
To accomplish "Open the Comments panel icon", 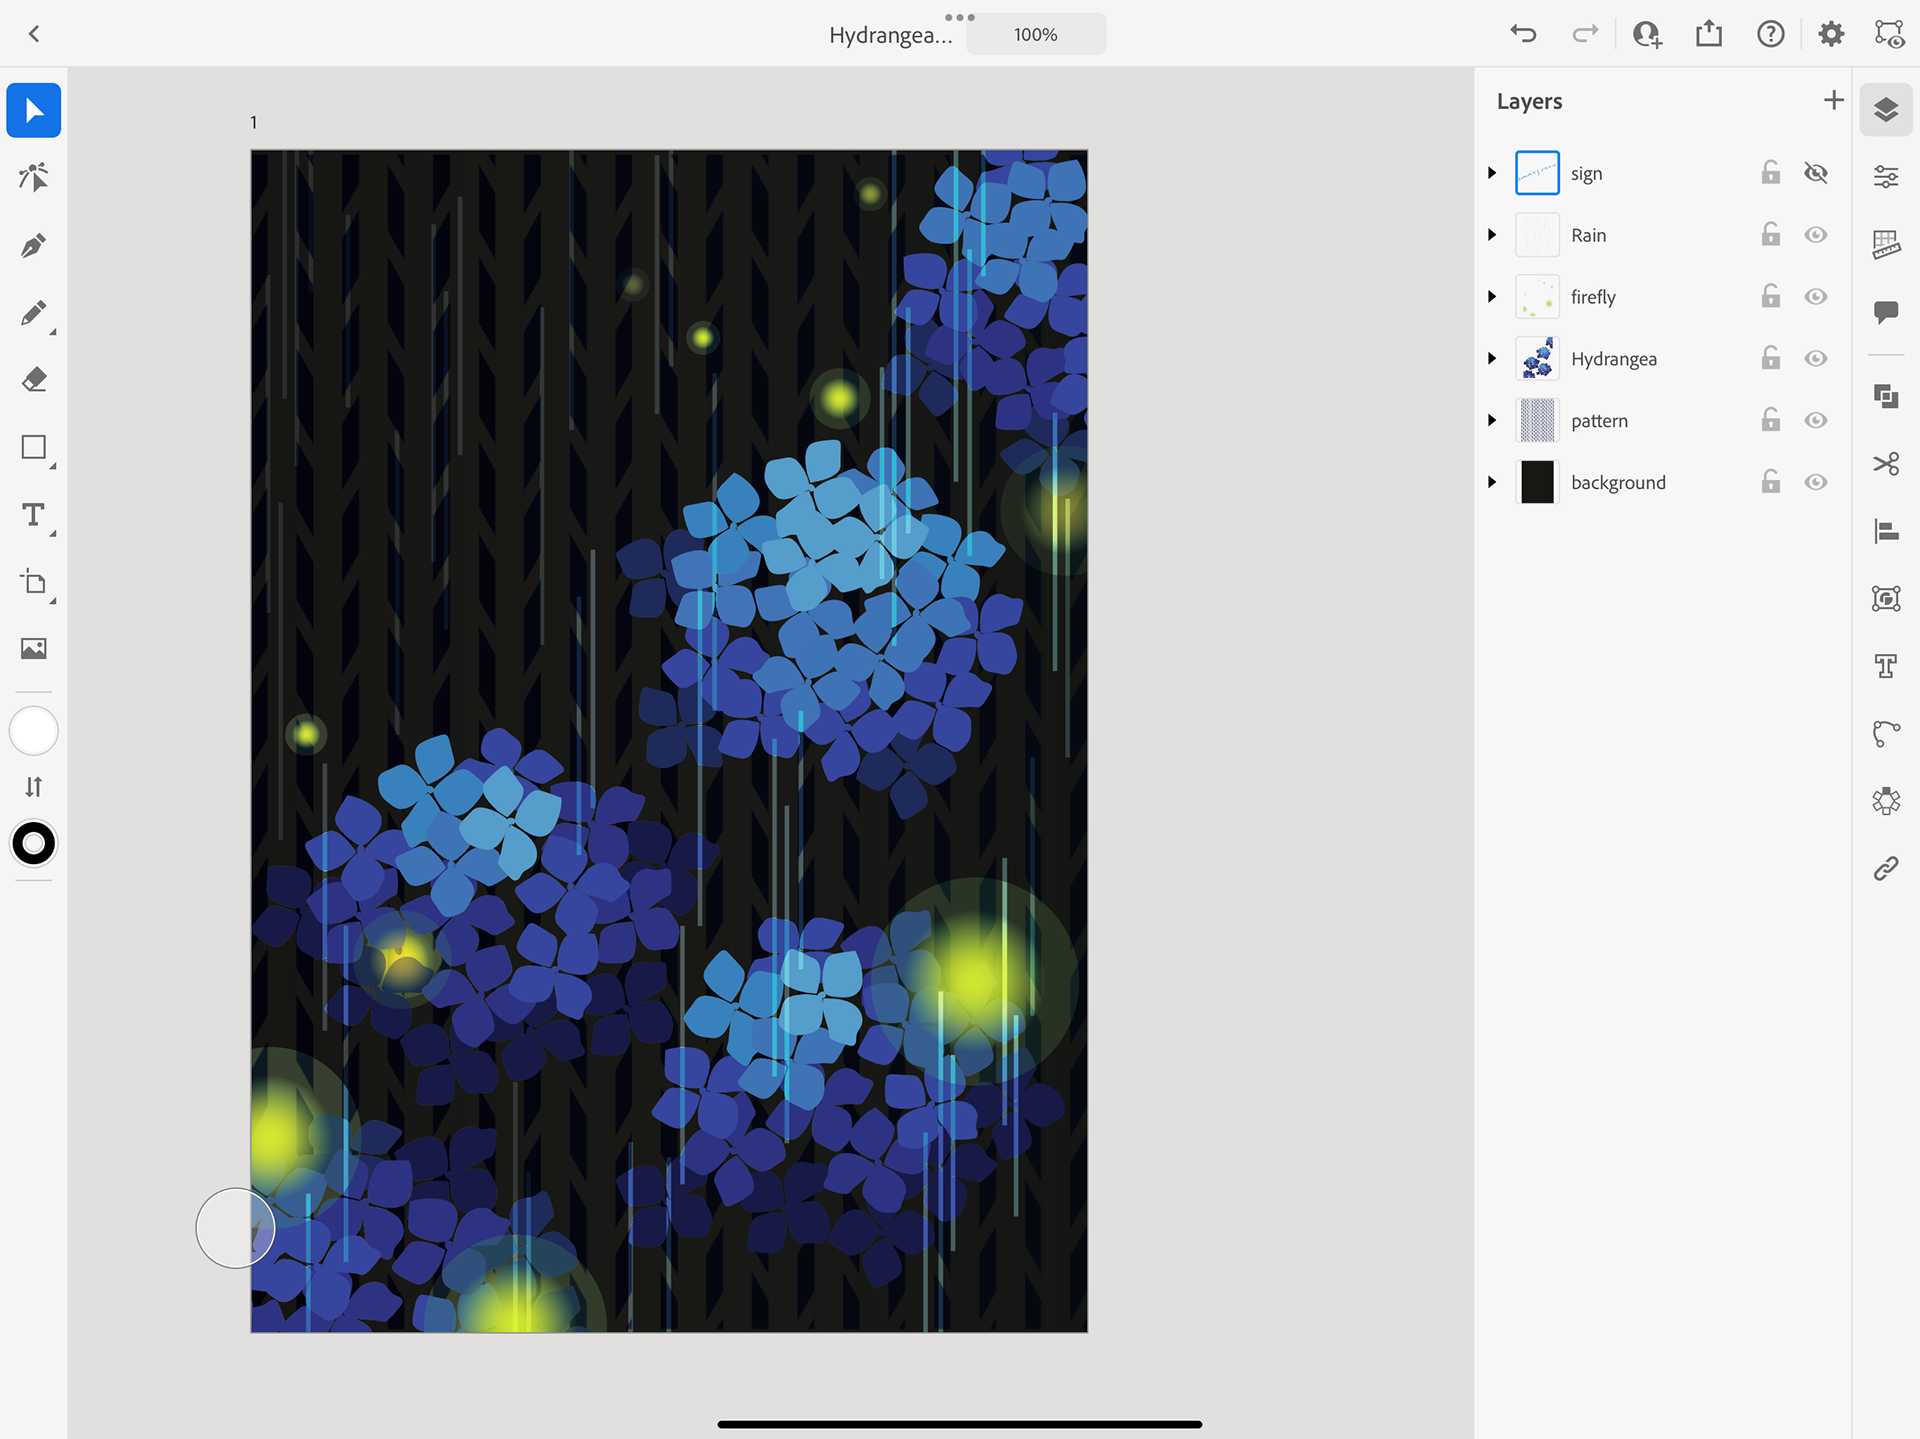I will point(1885,312).
